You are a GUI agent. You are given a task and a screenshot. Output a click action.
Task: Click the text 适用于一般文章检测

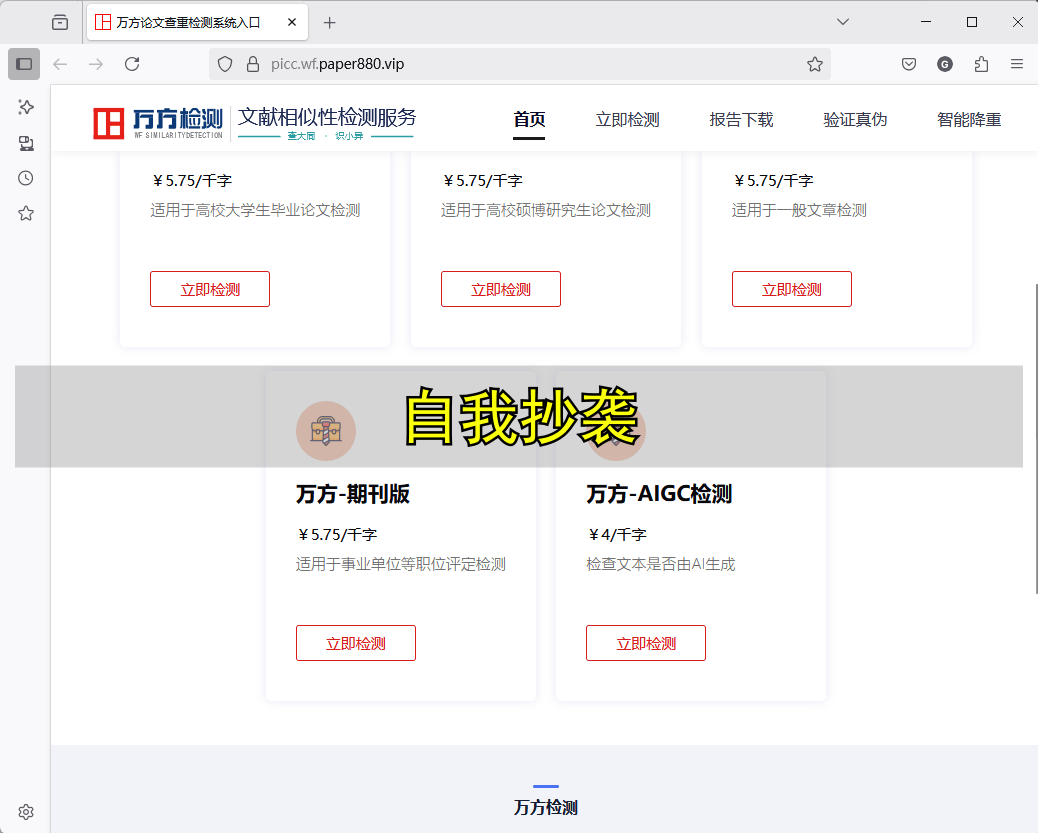(x=799, y=211)
